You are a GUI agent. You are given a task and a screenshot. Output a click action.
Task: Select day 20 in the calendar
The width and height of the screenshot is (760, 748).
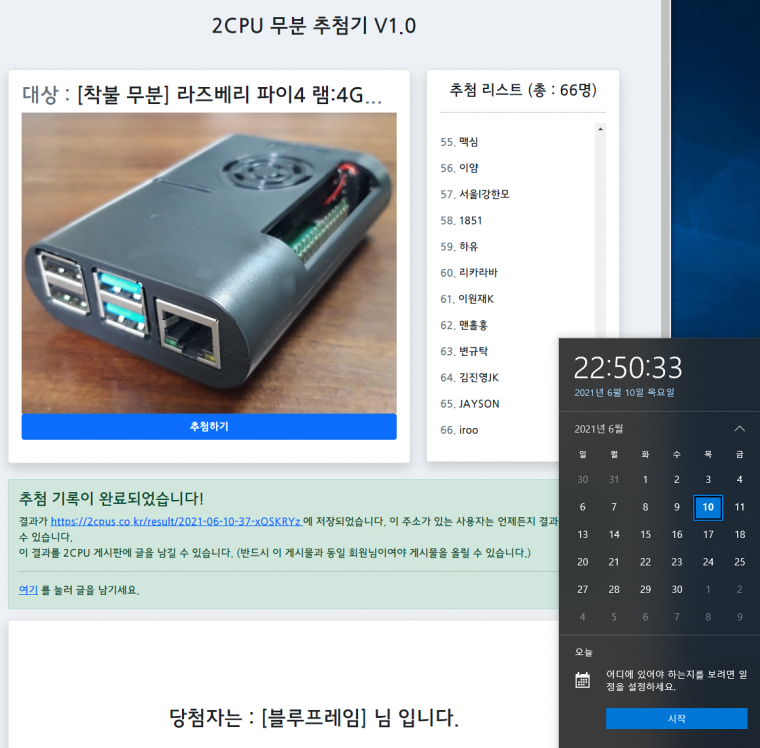point(583,562)
